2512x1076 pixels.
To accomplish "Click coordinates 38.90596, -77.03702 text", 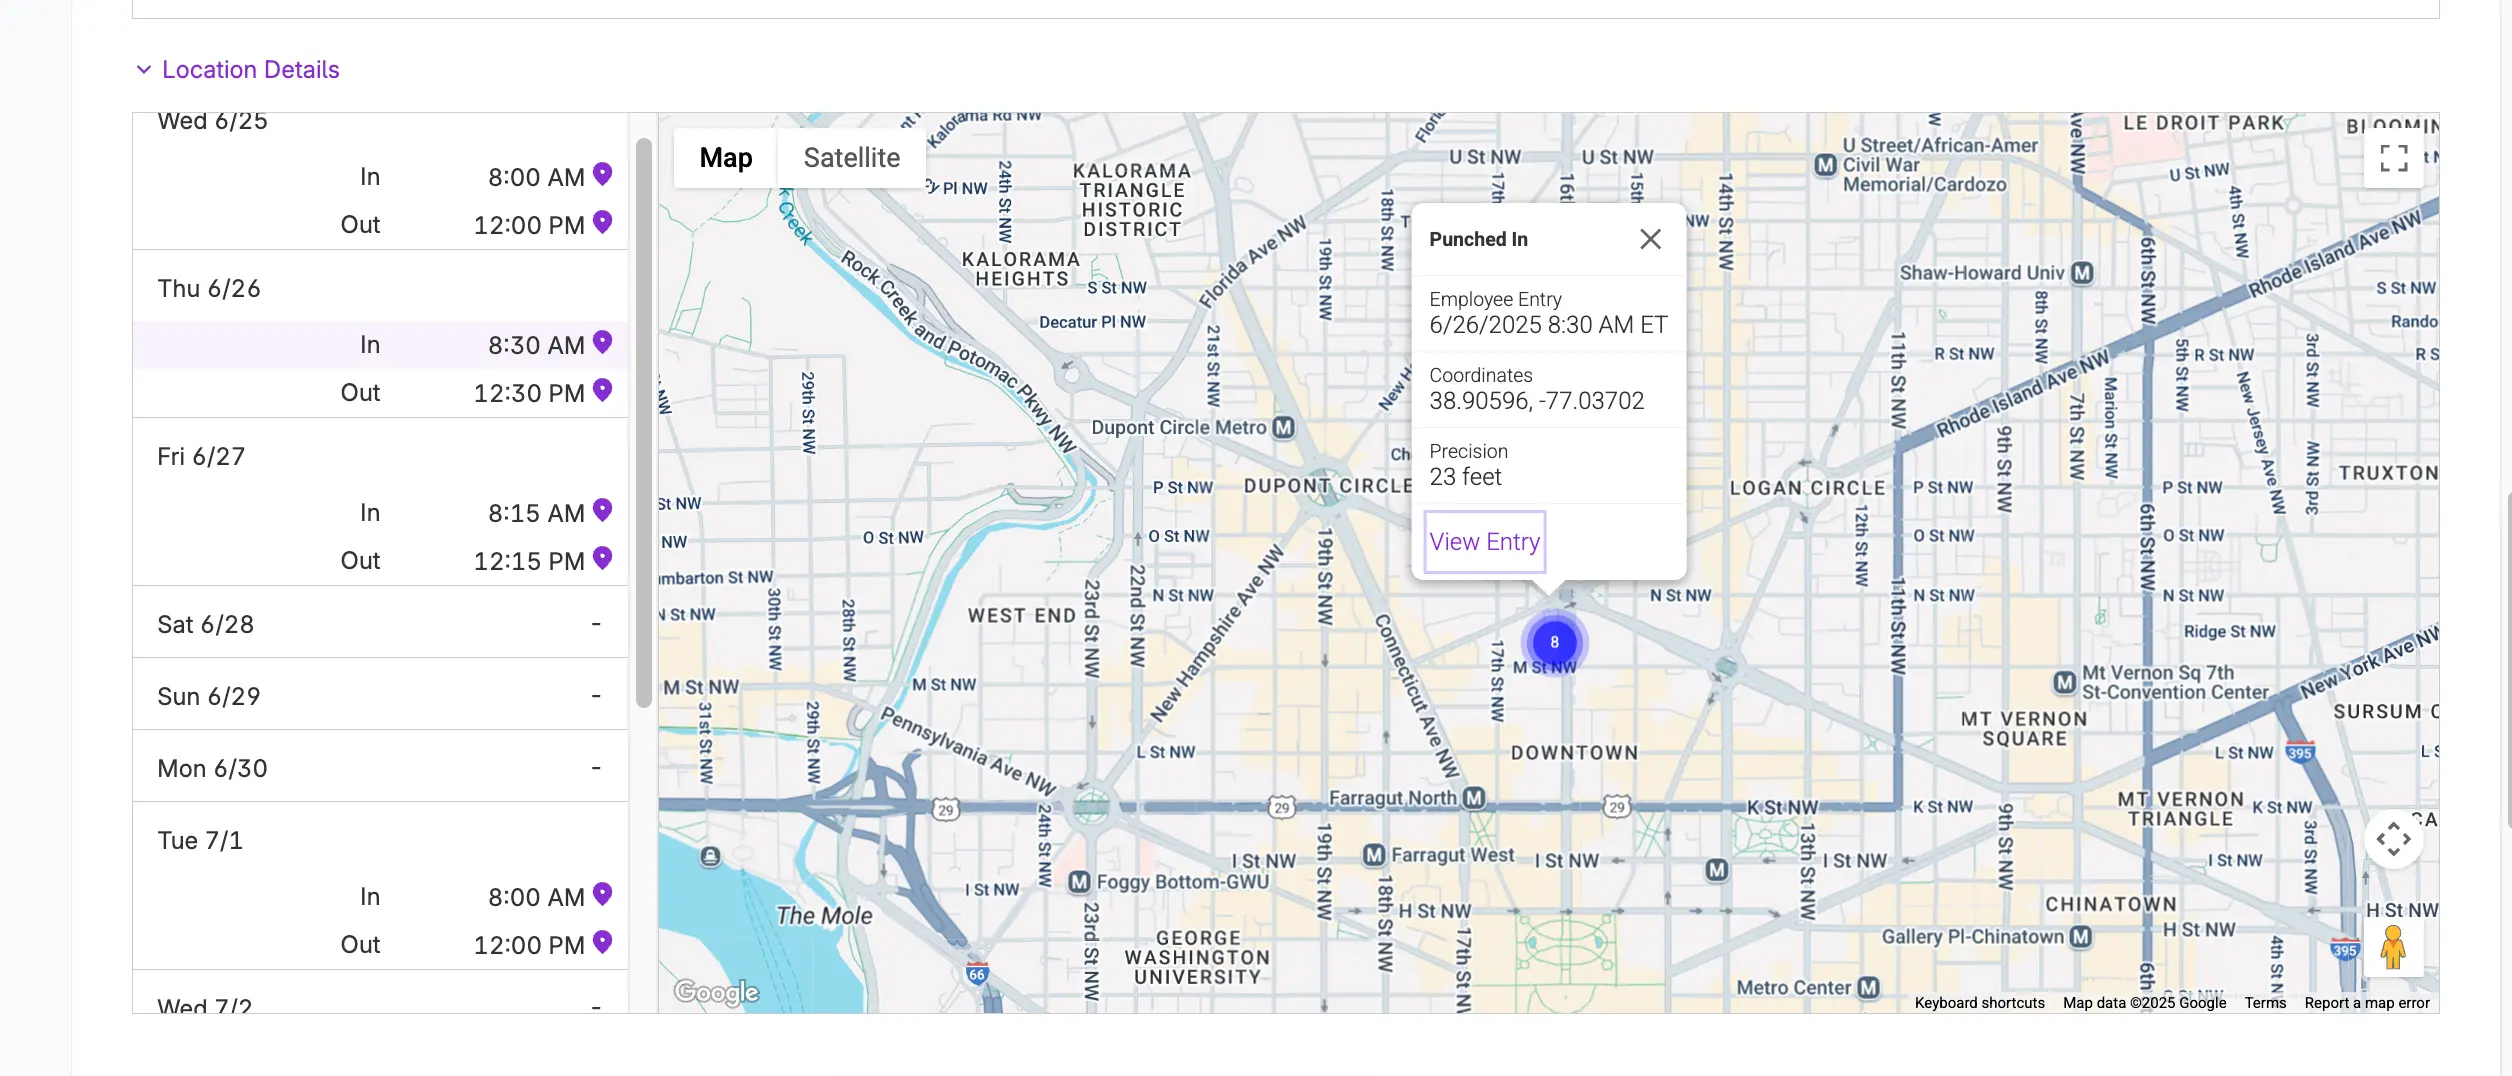I will pyautogui.click(x=1536, y=401).
